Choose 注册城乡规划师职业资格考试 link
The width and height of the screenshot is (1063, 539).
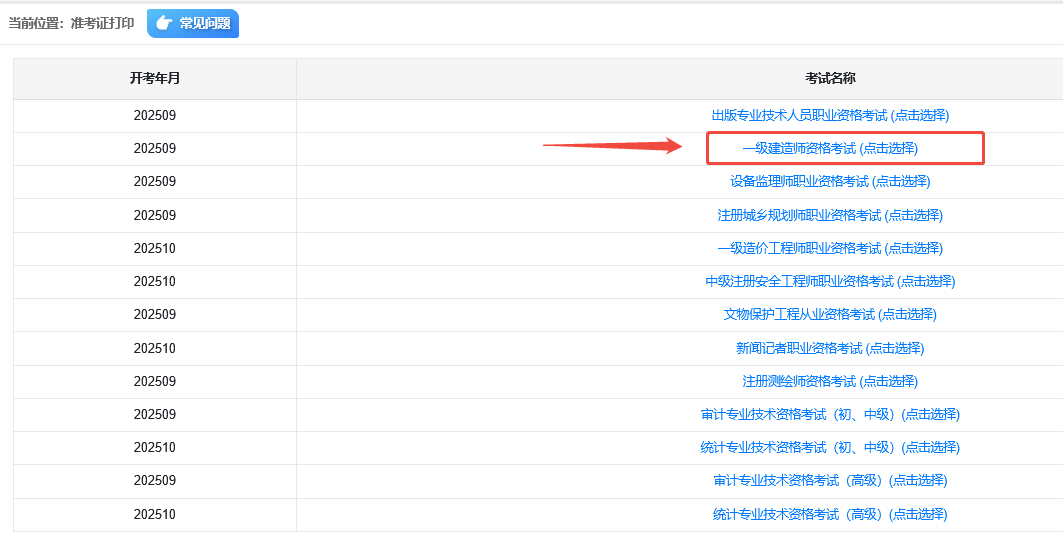(830, 215)
